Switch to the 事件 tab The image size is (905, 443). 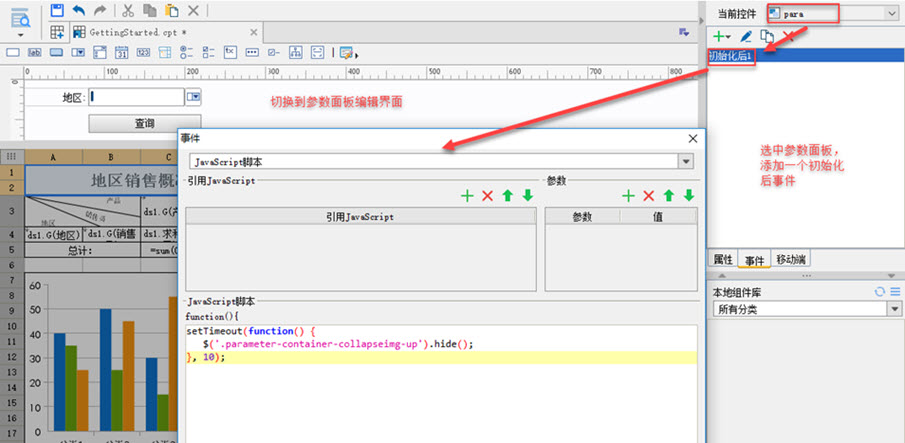point(754,260)
